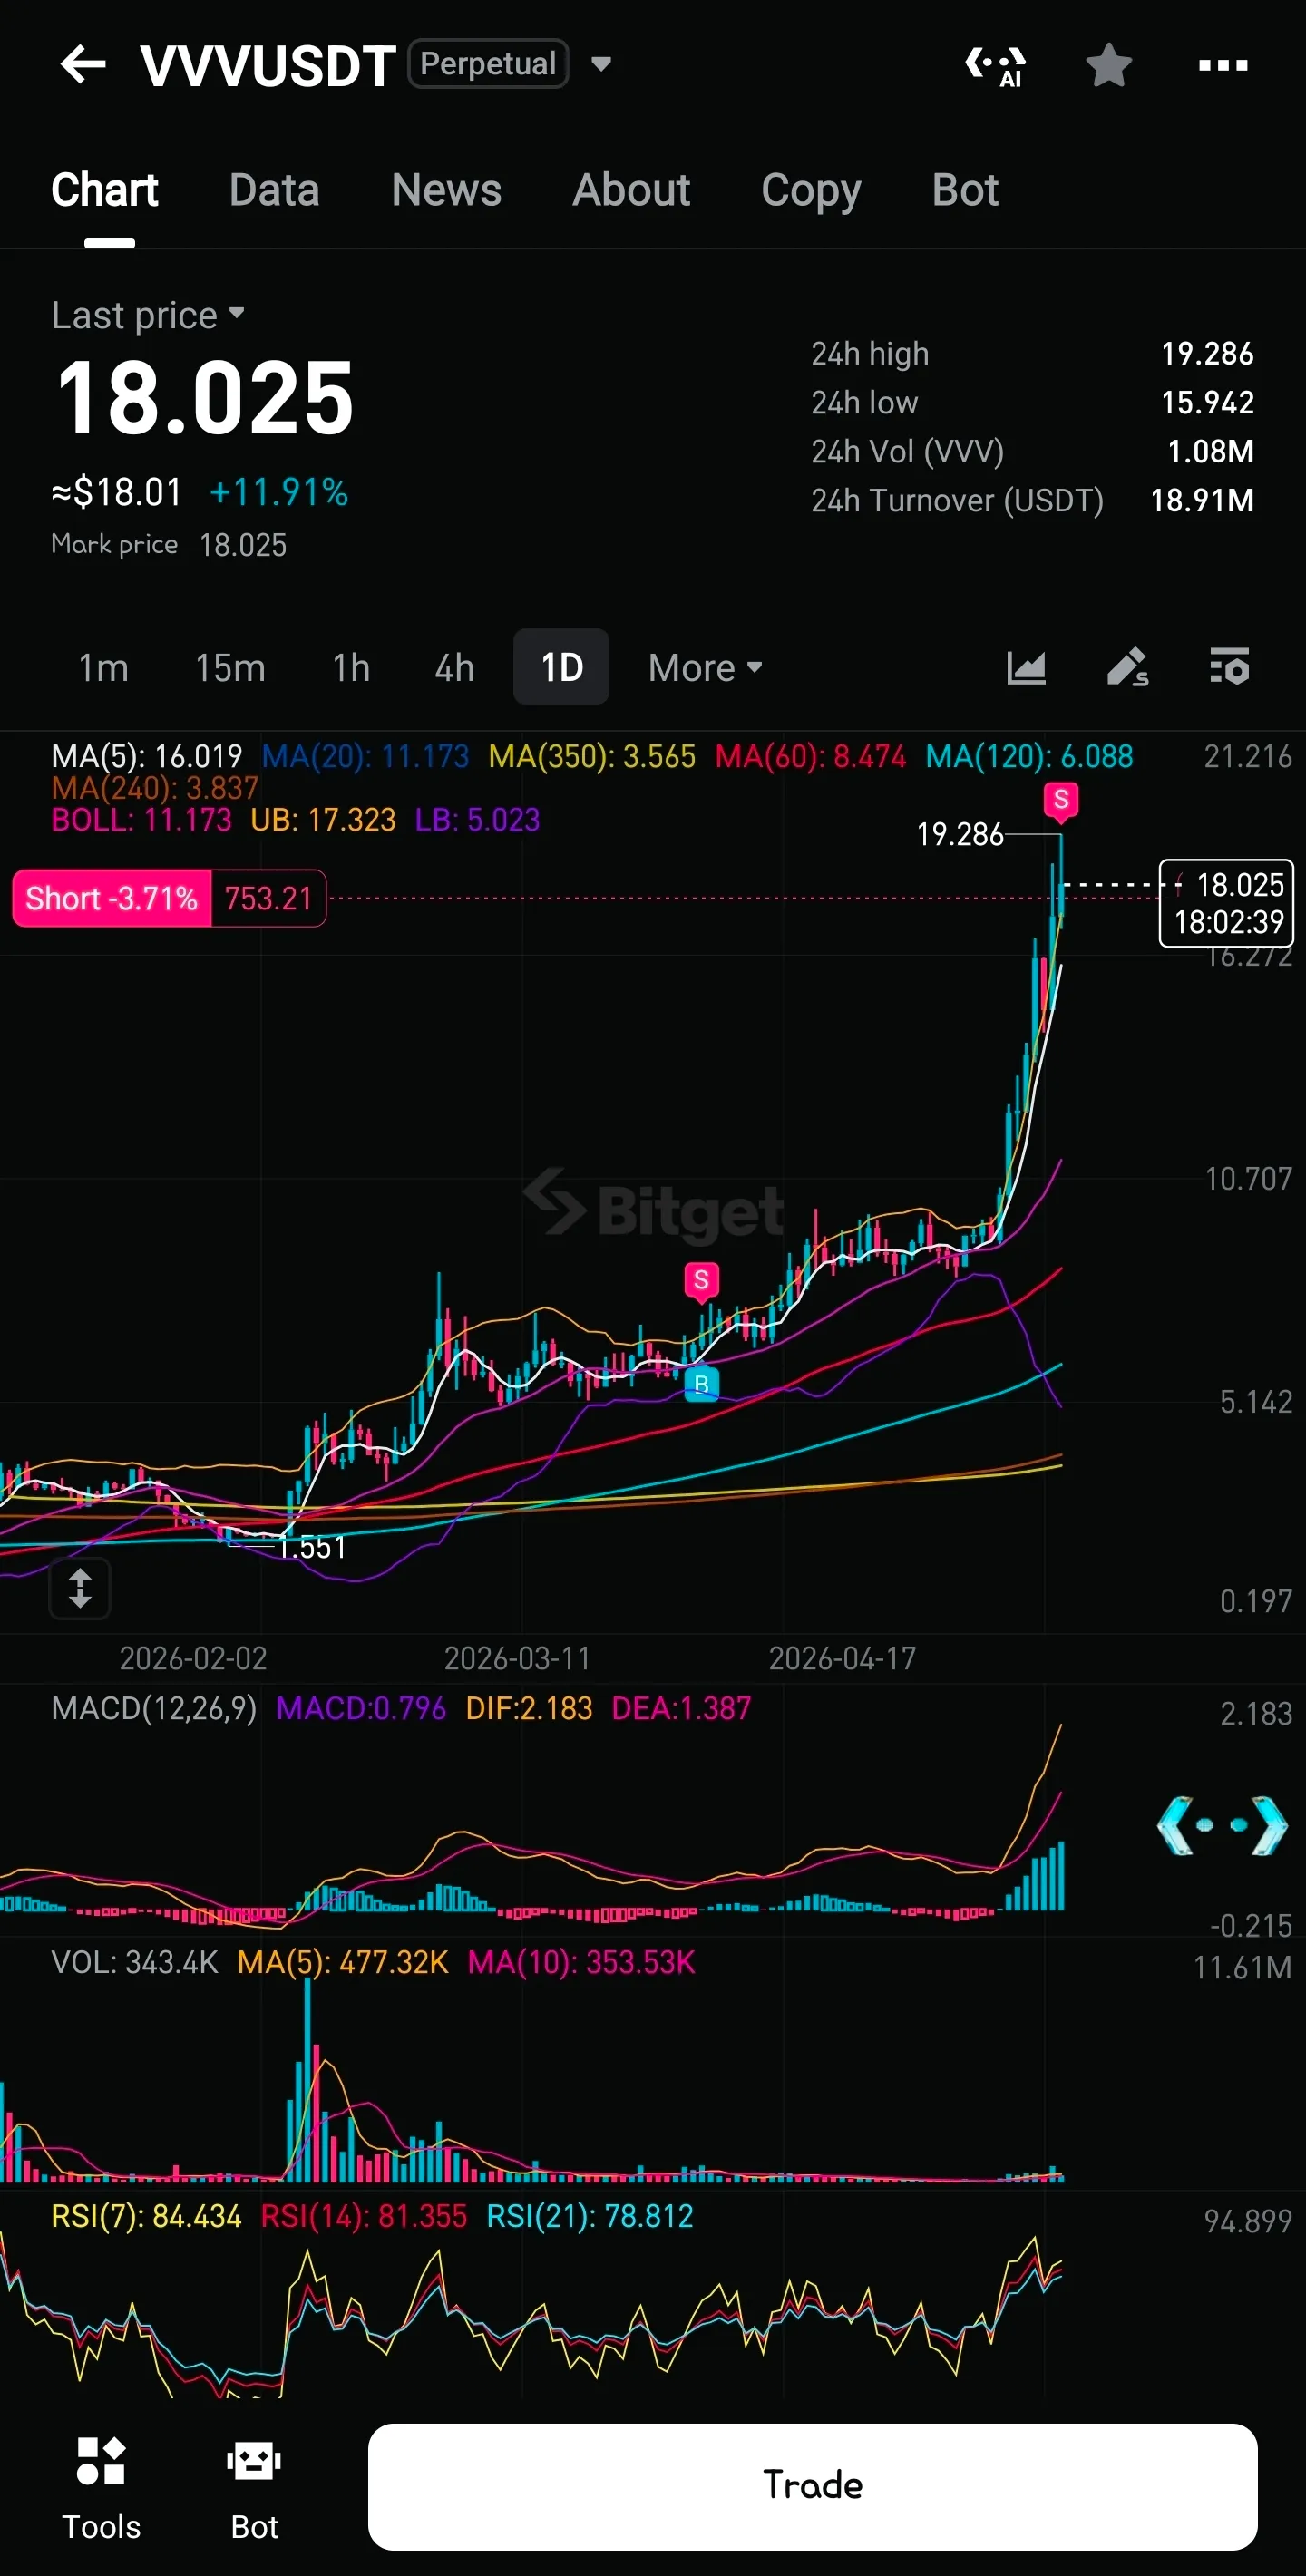
Task: Select the 4h timeframe
Action: [454, 667]
